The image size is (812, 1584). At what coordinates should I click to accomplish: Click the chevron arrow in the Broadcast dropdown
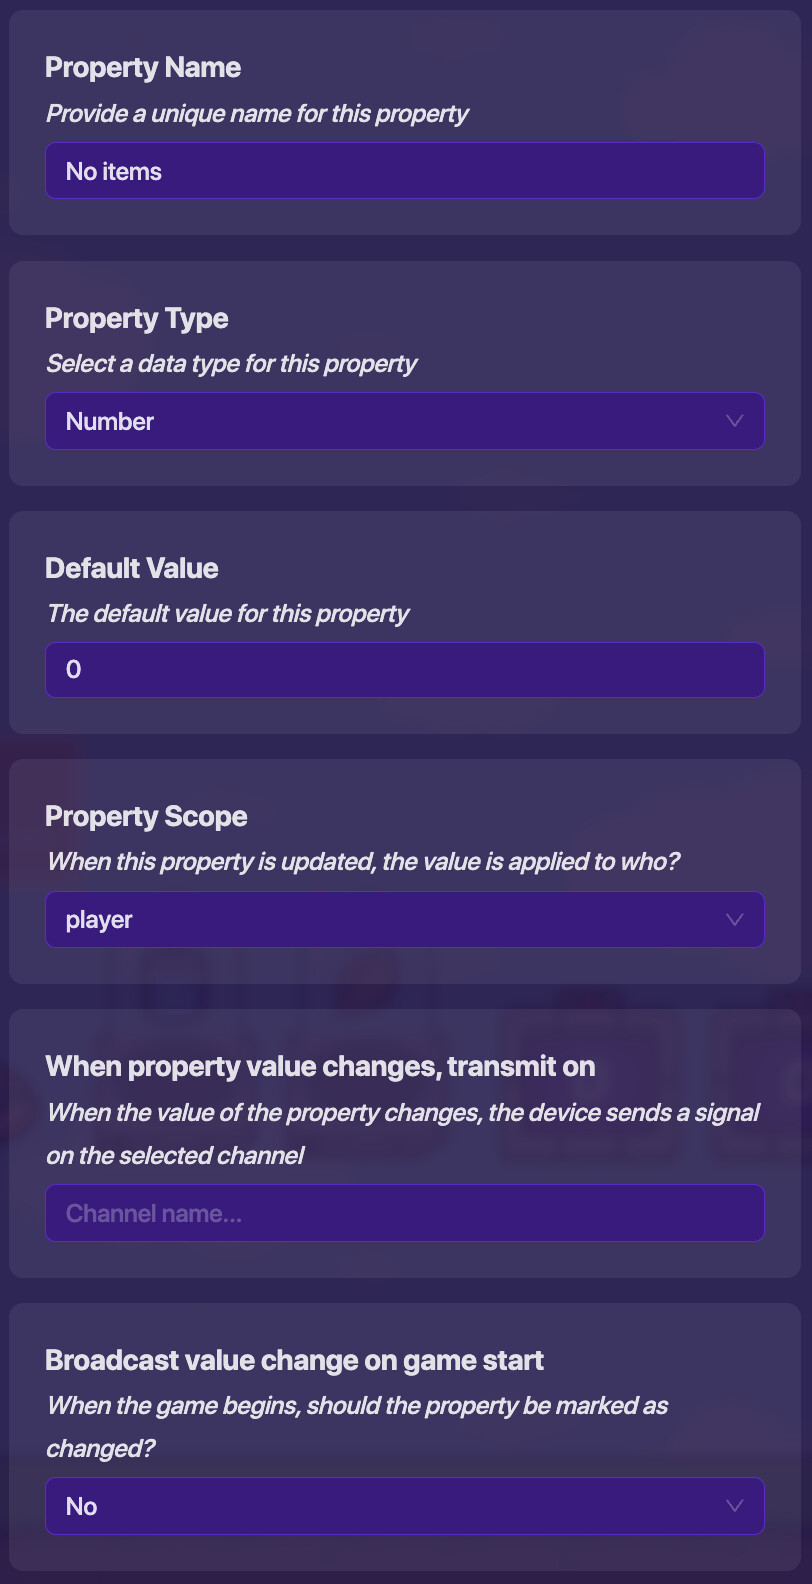(x=735, y=1506)
